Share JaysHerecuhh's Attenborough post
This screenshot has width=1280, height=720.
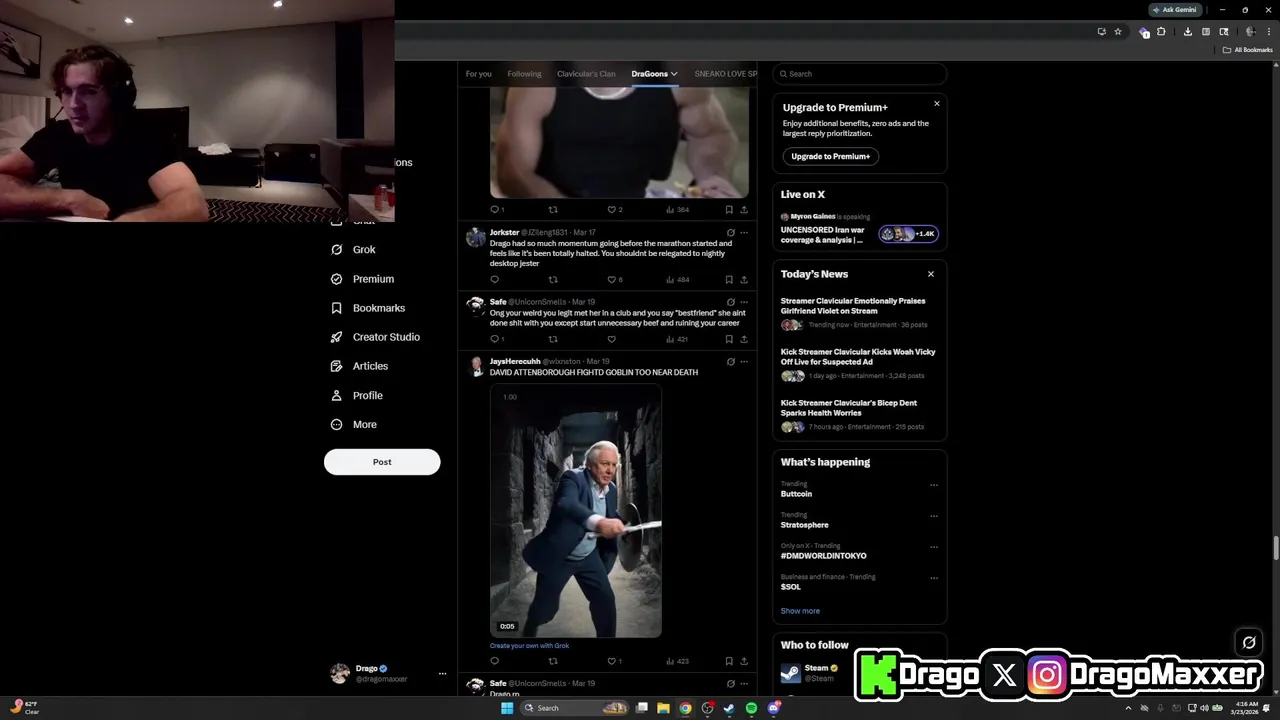point(744,661)
